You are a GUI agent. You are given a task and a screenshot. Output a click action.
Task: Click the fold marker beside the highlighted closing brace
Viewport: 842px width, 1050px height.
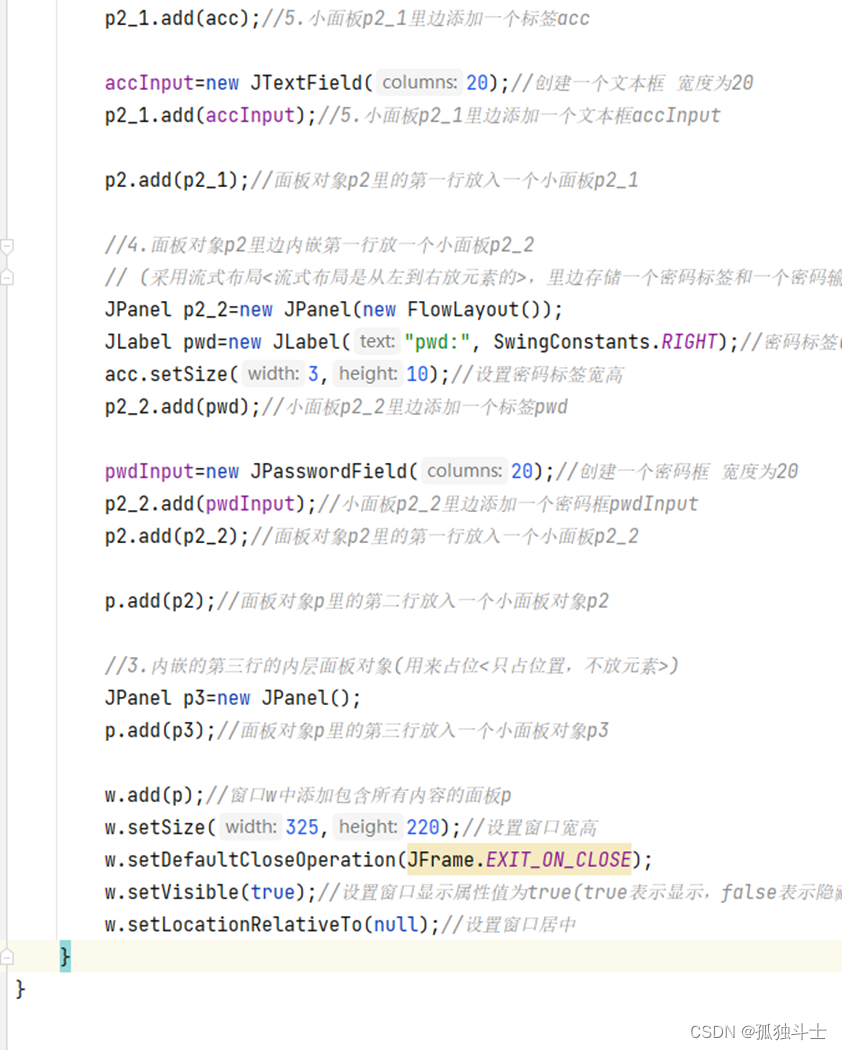[7, 956]
